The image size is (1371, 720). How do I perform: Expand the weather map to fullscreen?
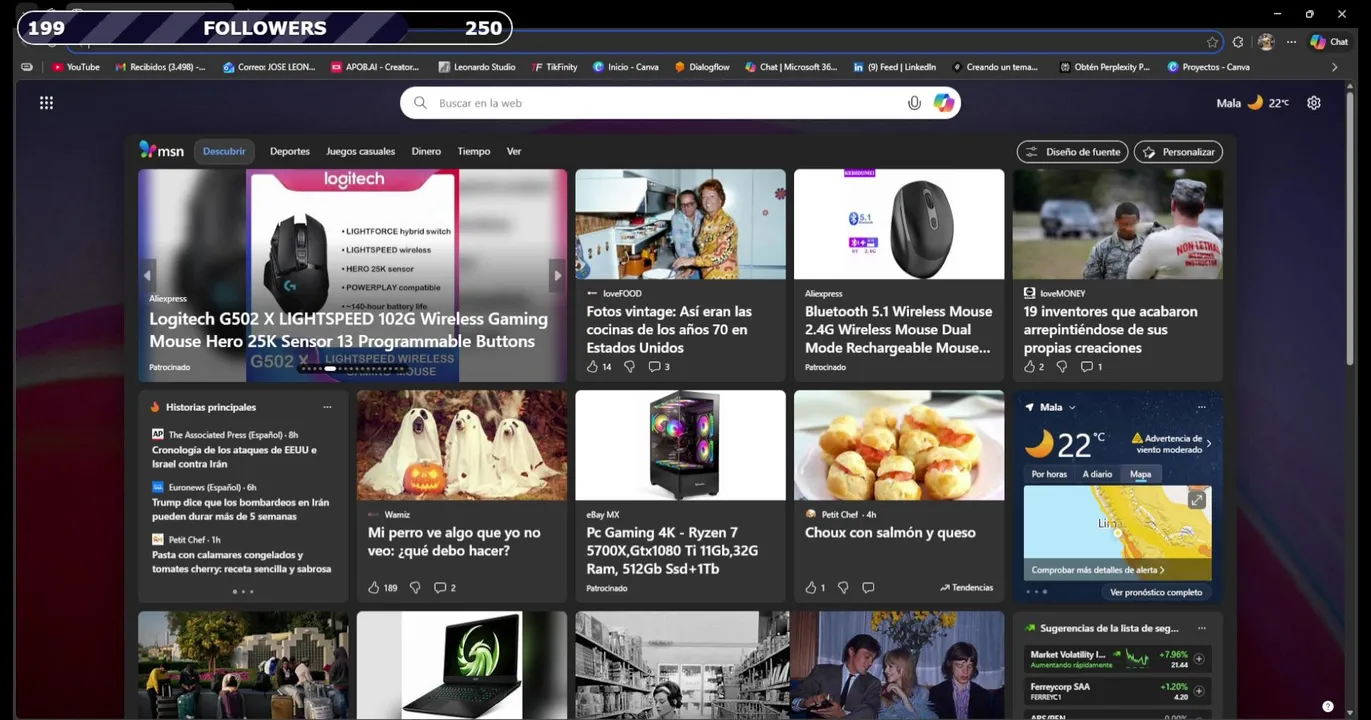point(1196,500)
